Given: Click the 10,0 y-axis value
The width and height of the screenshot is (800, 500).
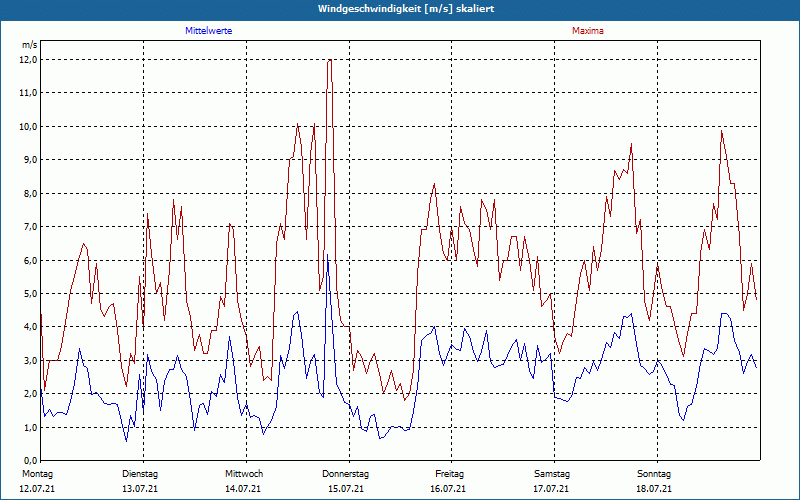Looking at the screenshot, I should pyautogui.click(x=29, y=127).
